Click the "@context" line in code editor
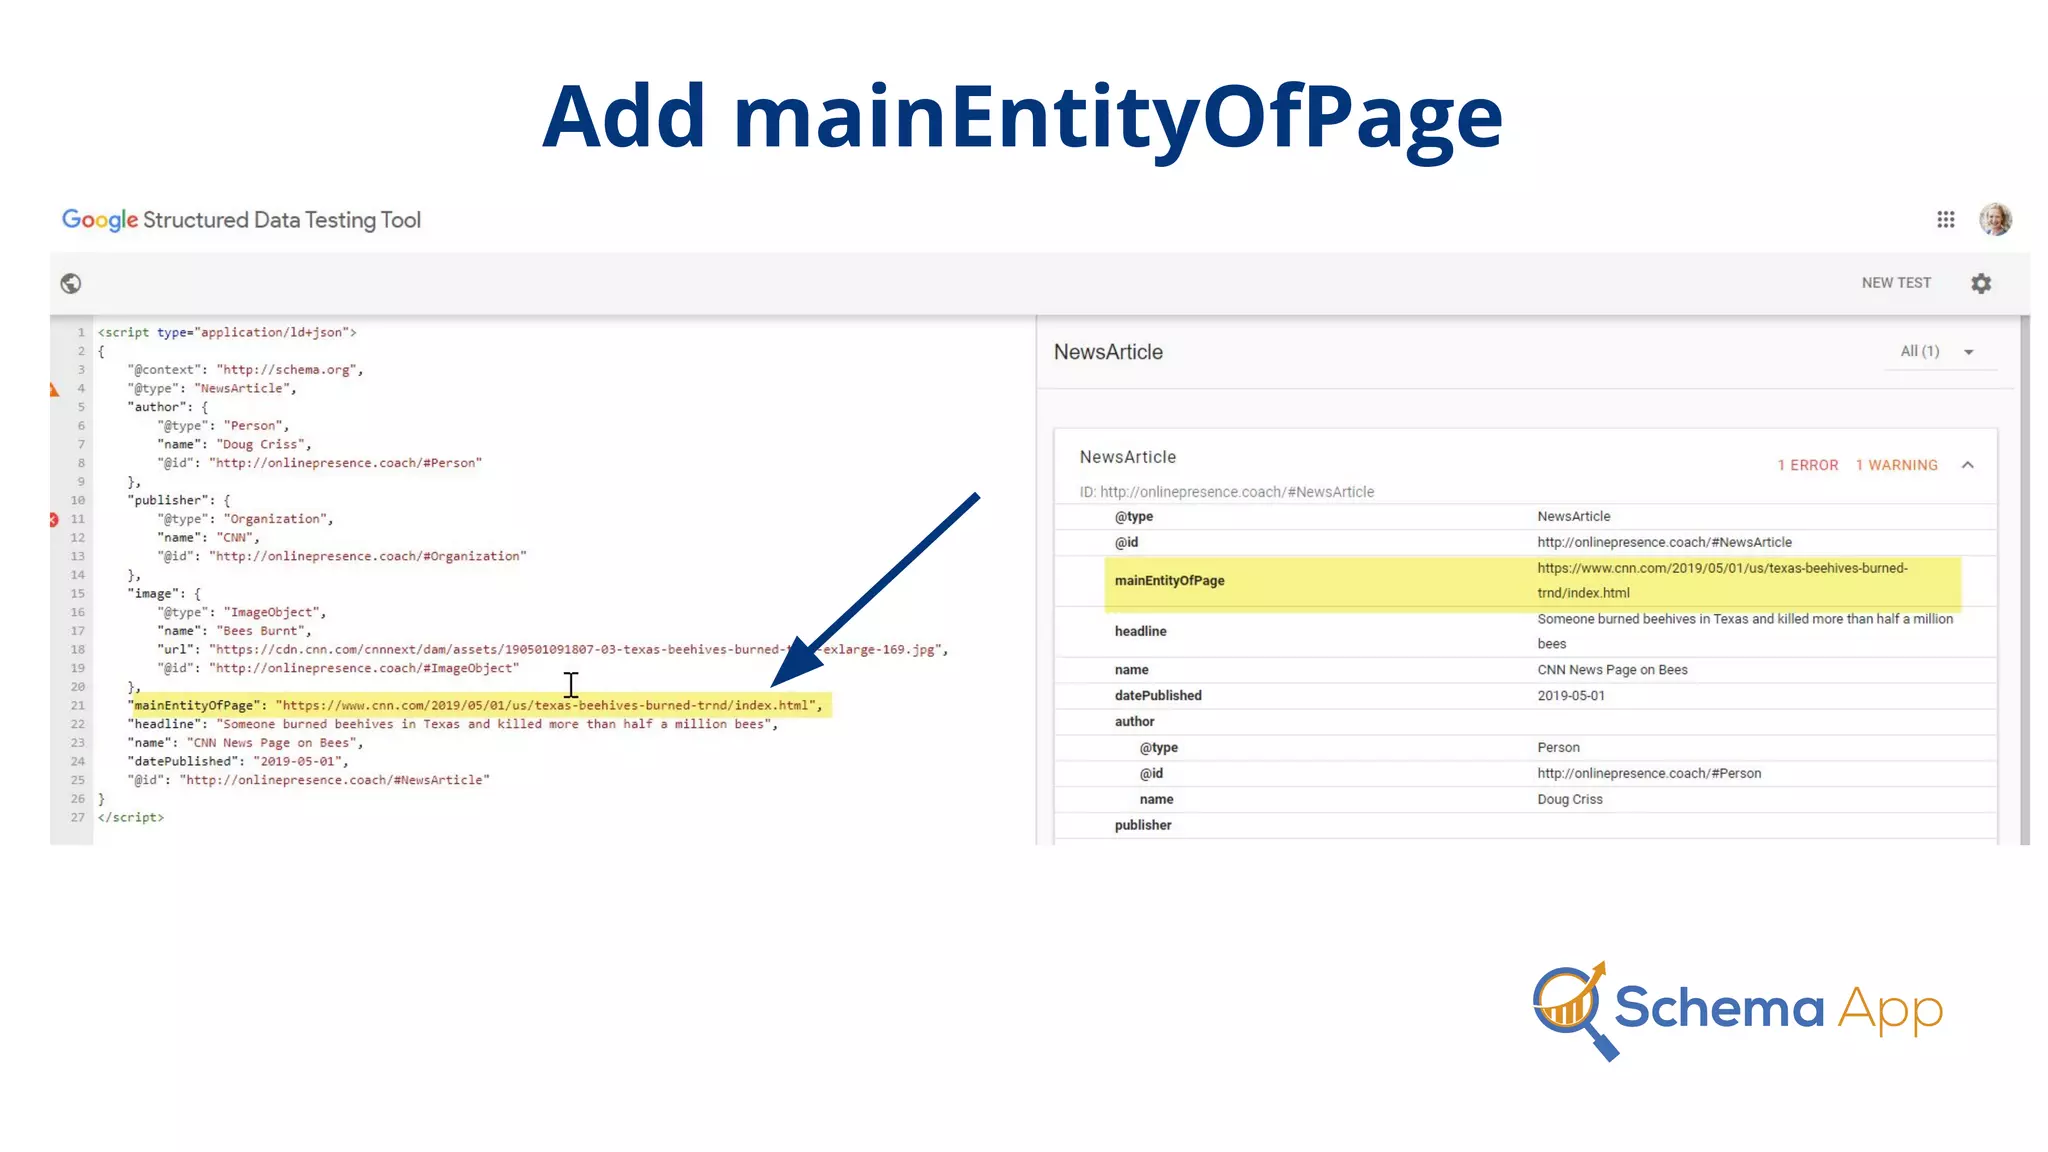This screenshot has height=1152, width=2048. click(245, 370)
